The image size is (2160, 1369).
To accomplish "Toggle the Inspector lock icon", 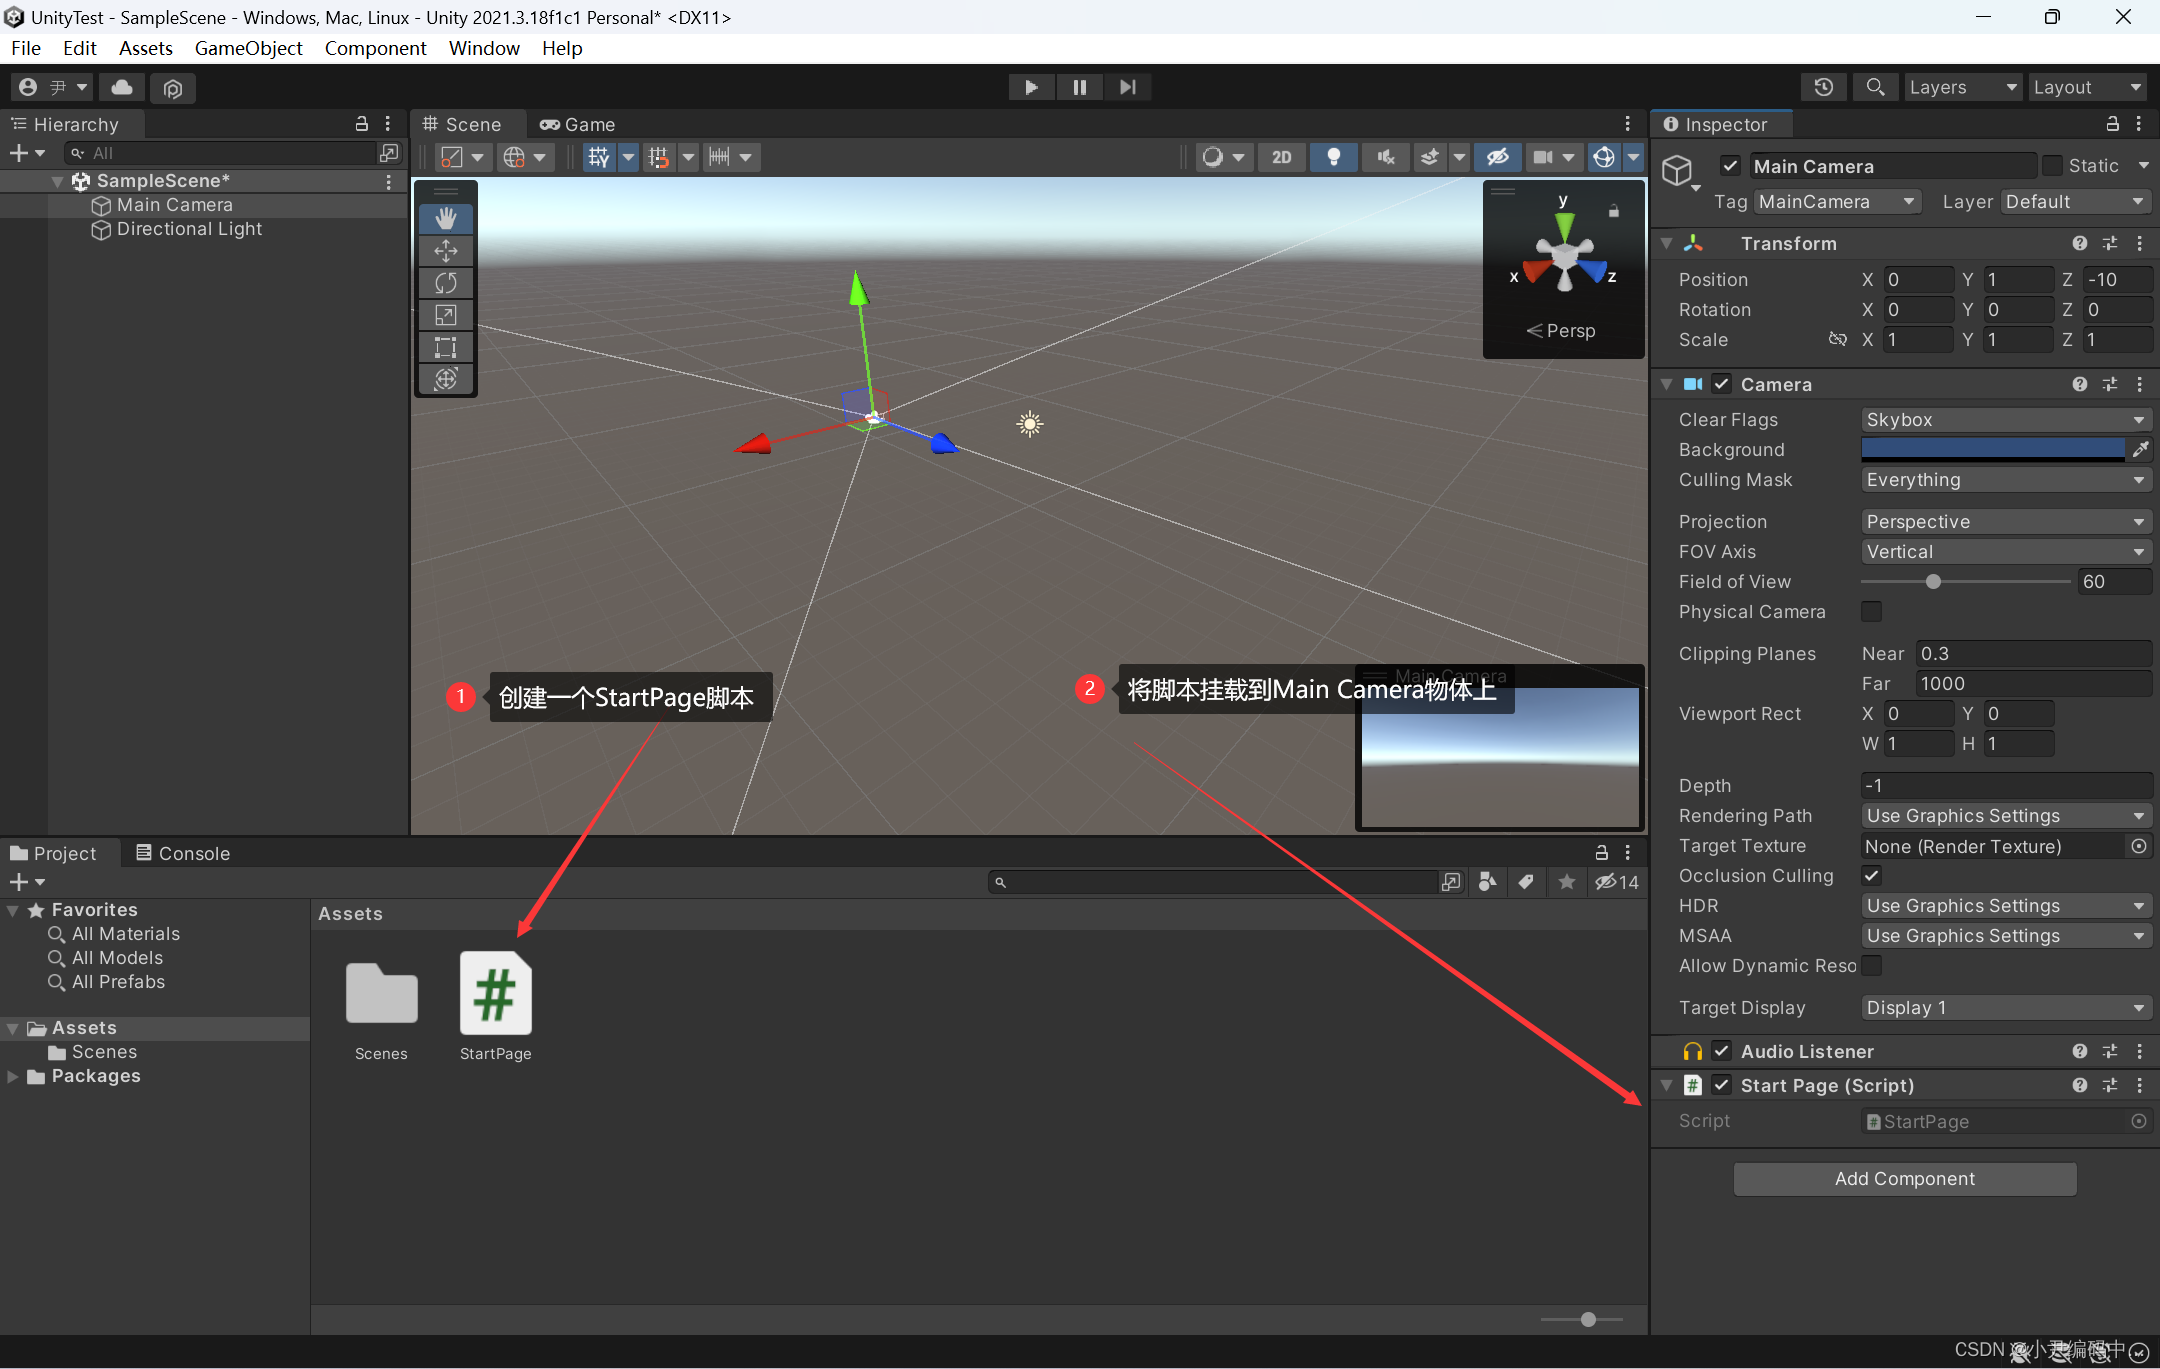I will click(x=2112, y=124).
